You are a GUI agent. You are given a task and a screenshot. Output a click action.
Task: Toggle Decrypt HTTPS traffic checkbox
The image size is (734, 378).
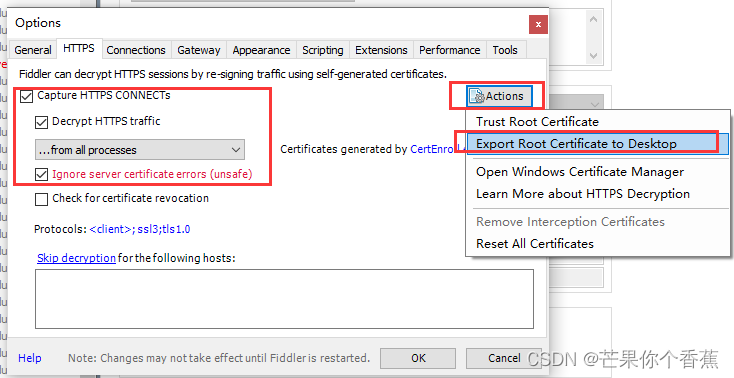(x=42, y=122)
